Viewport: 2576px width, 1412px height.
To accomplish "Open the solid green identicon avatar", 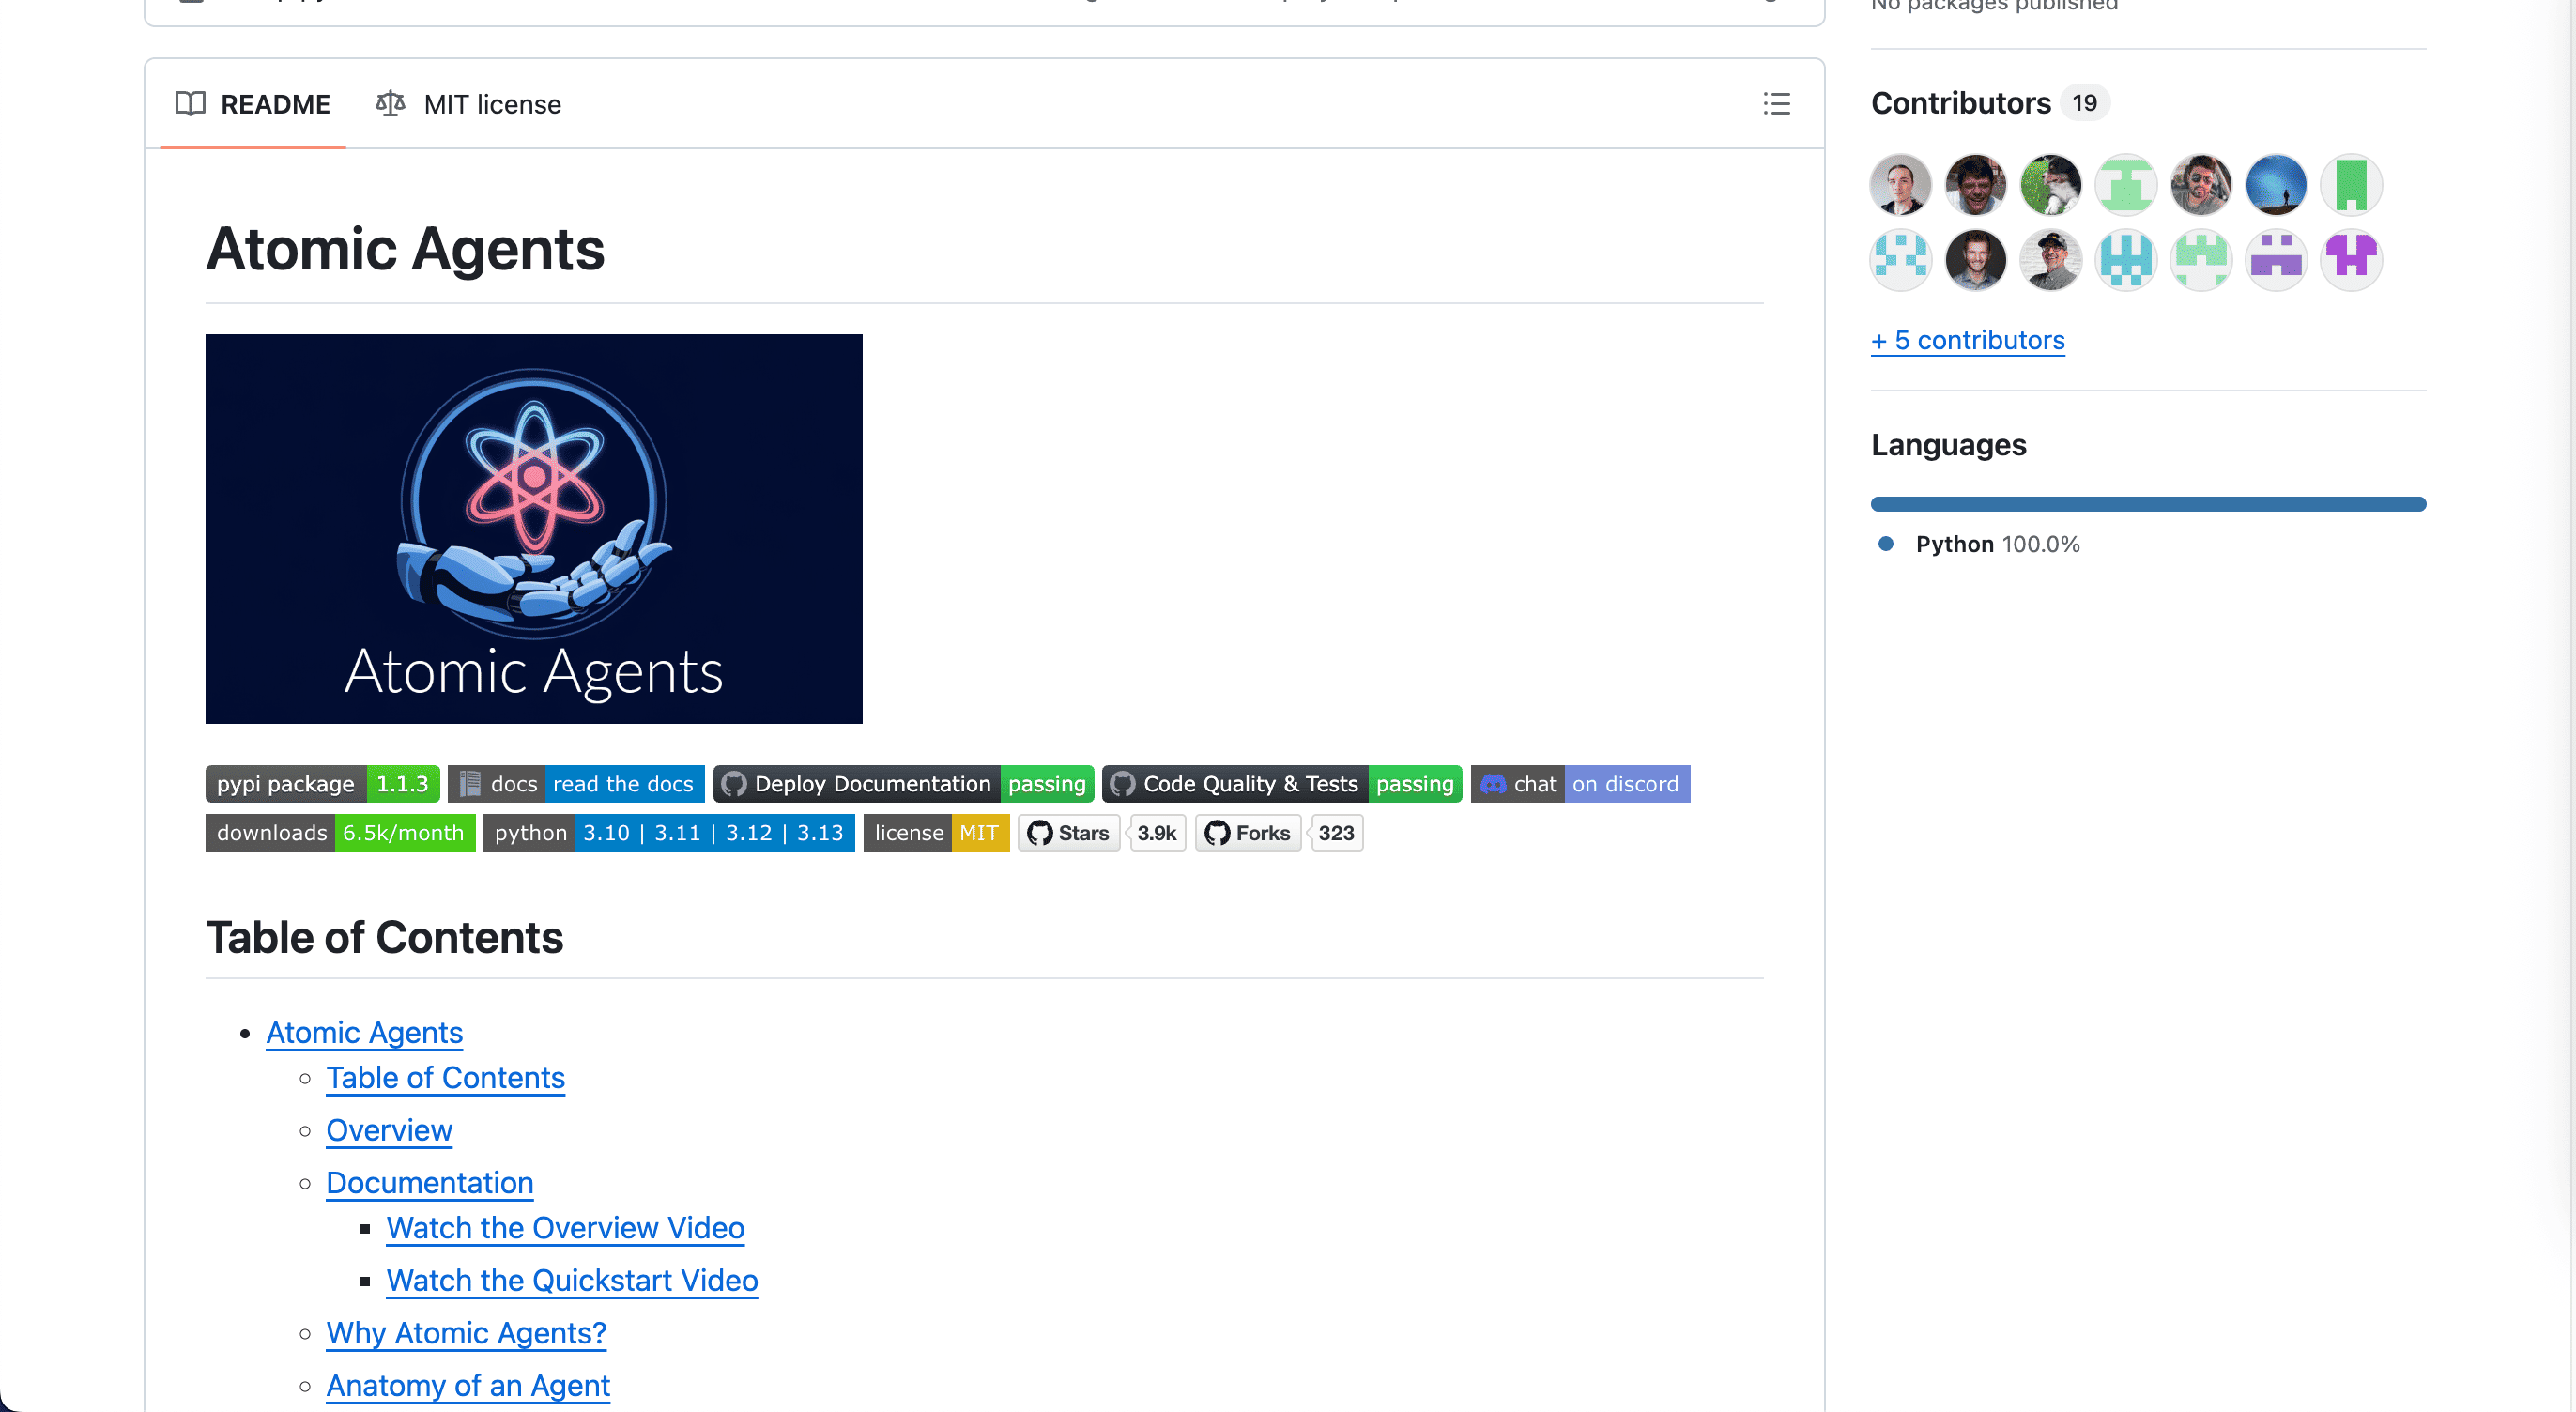I will (2351, 185).
